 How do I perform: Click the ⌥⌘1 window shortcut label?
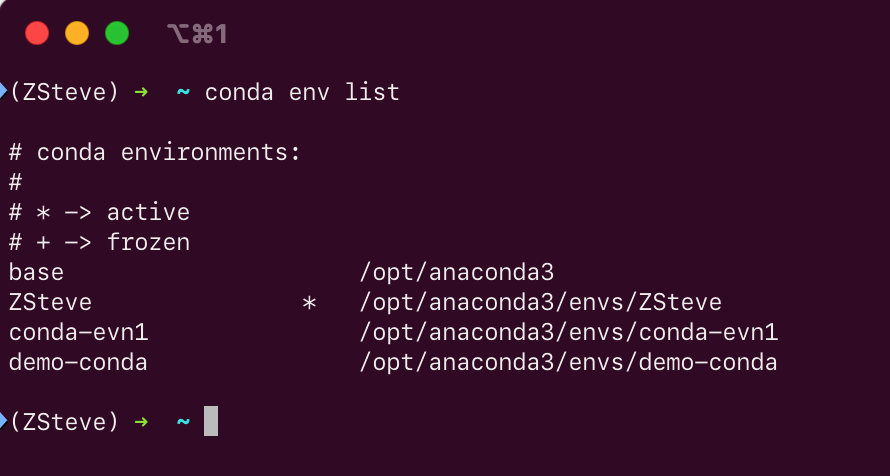click(197, 33)
